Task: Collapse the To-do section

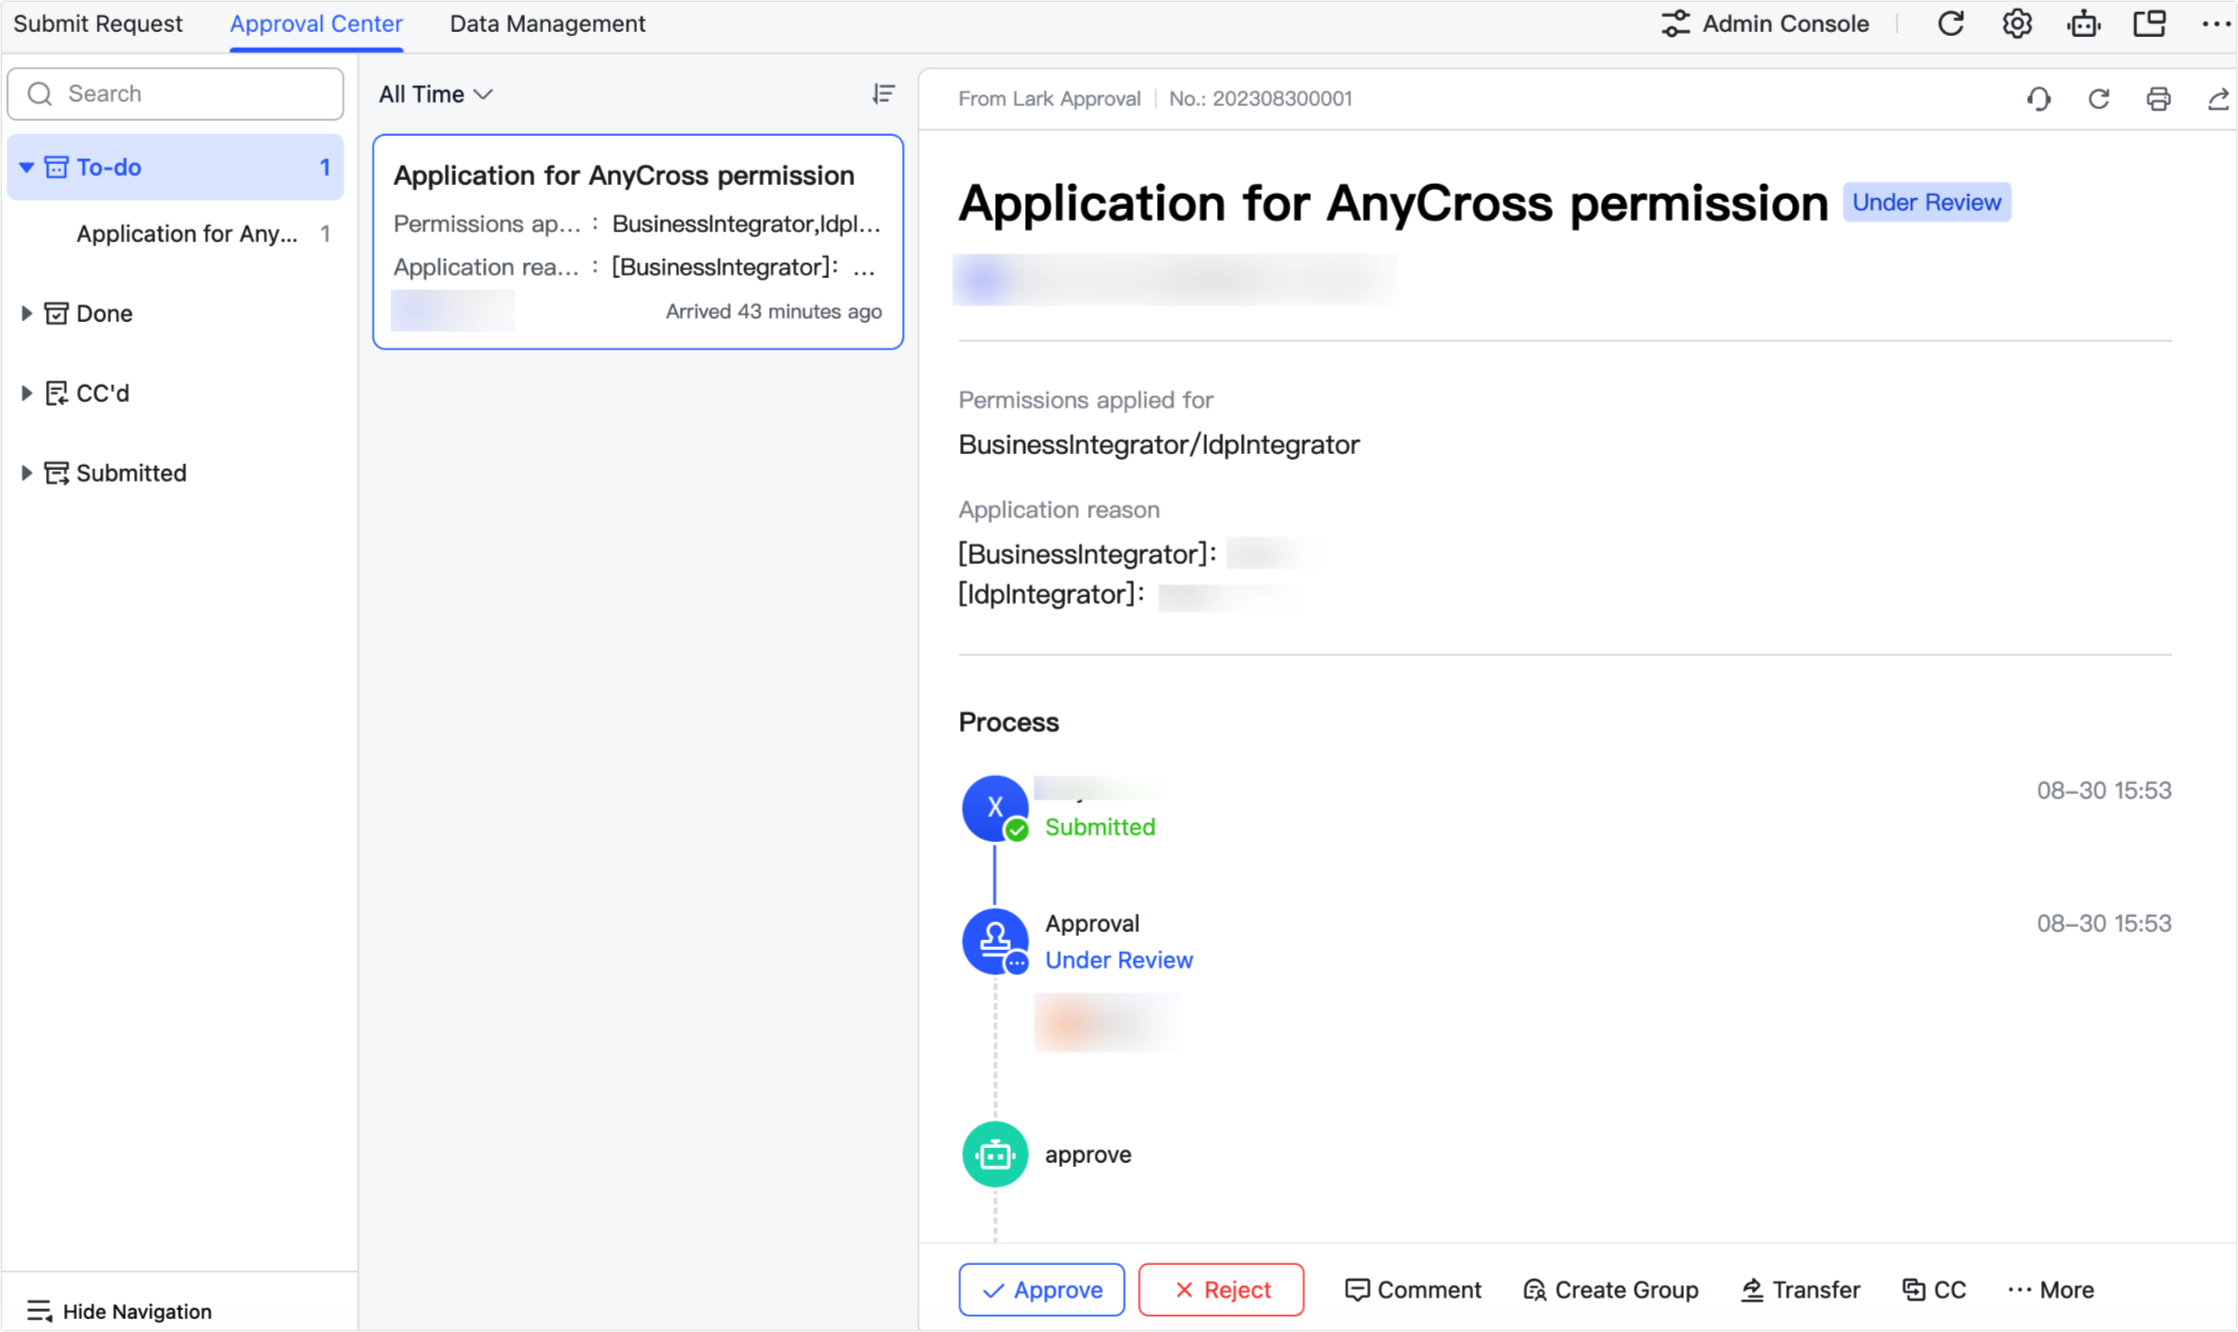Action: (x=27, y=166)
